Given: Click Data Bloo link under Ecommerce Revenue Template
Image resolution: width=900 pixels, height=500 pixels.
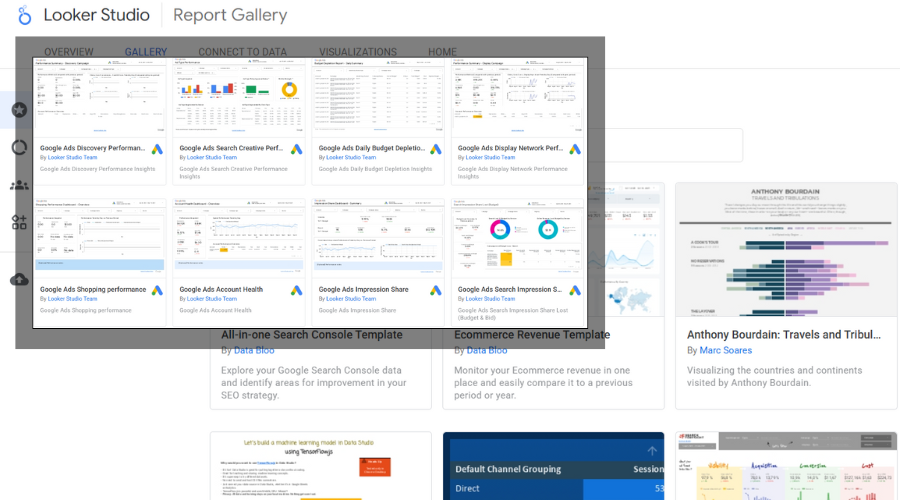Looking at the screenshot, I should (486, 351).
